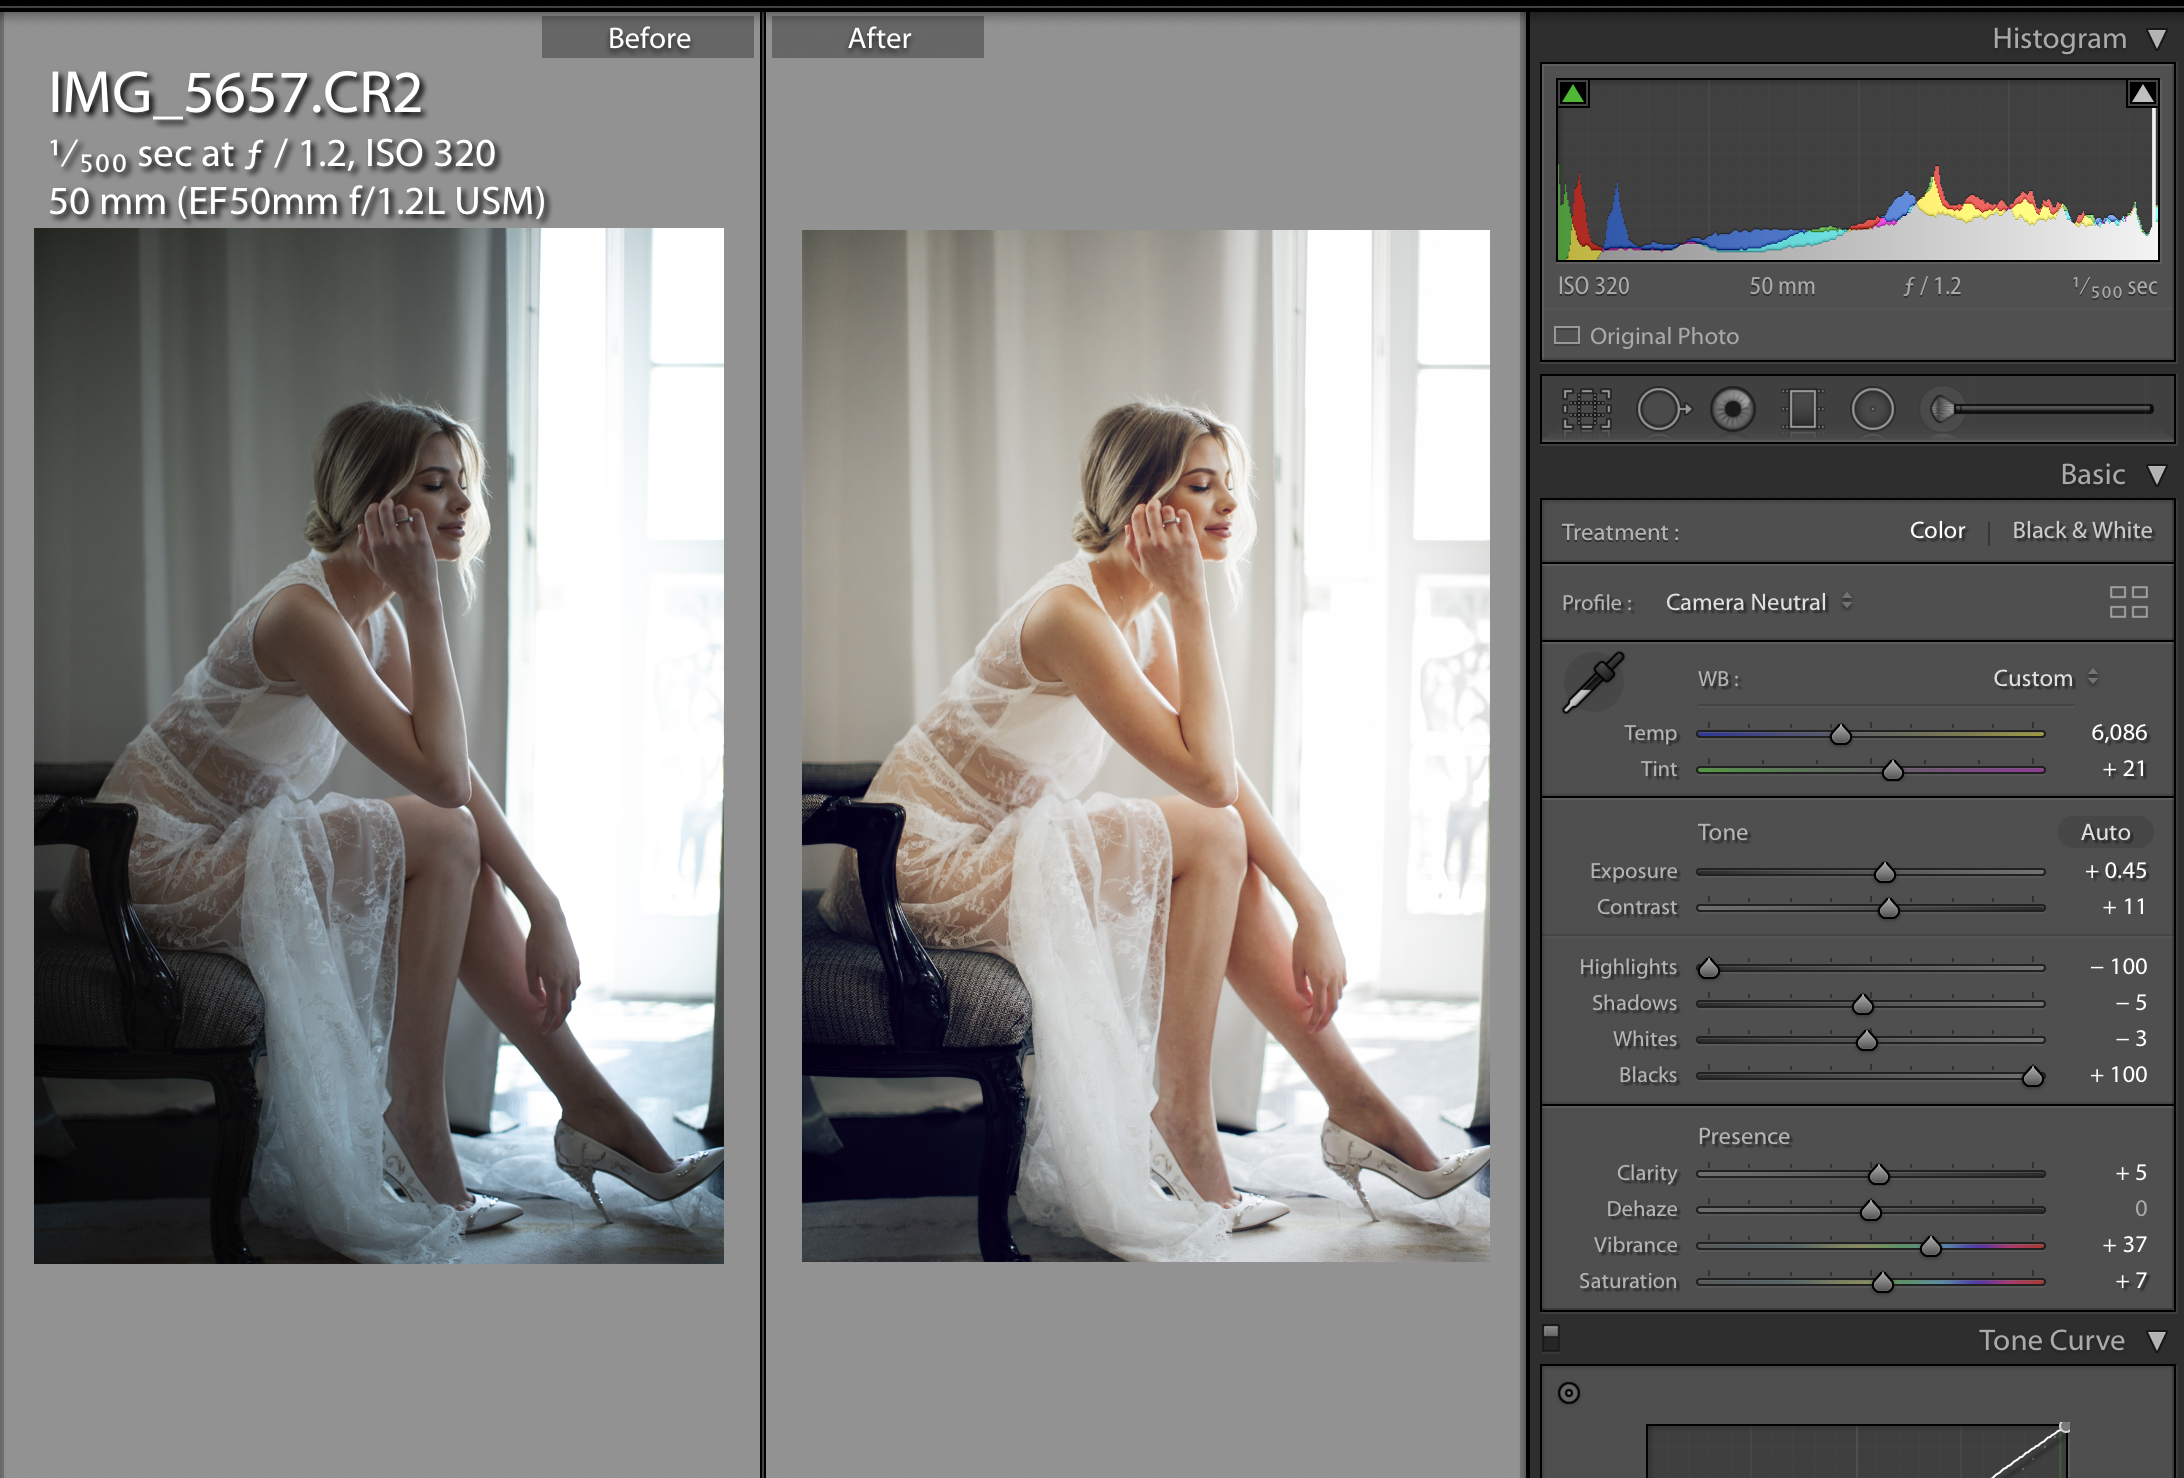Collapse the Histogram panel
This screenshot has width=2184, height=1478.
[2157, 39]
